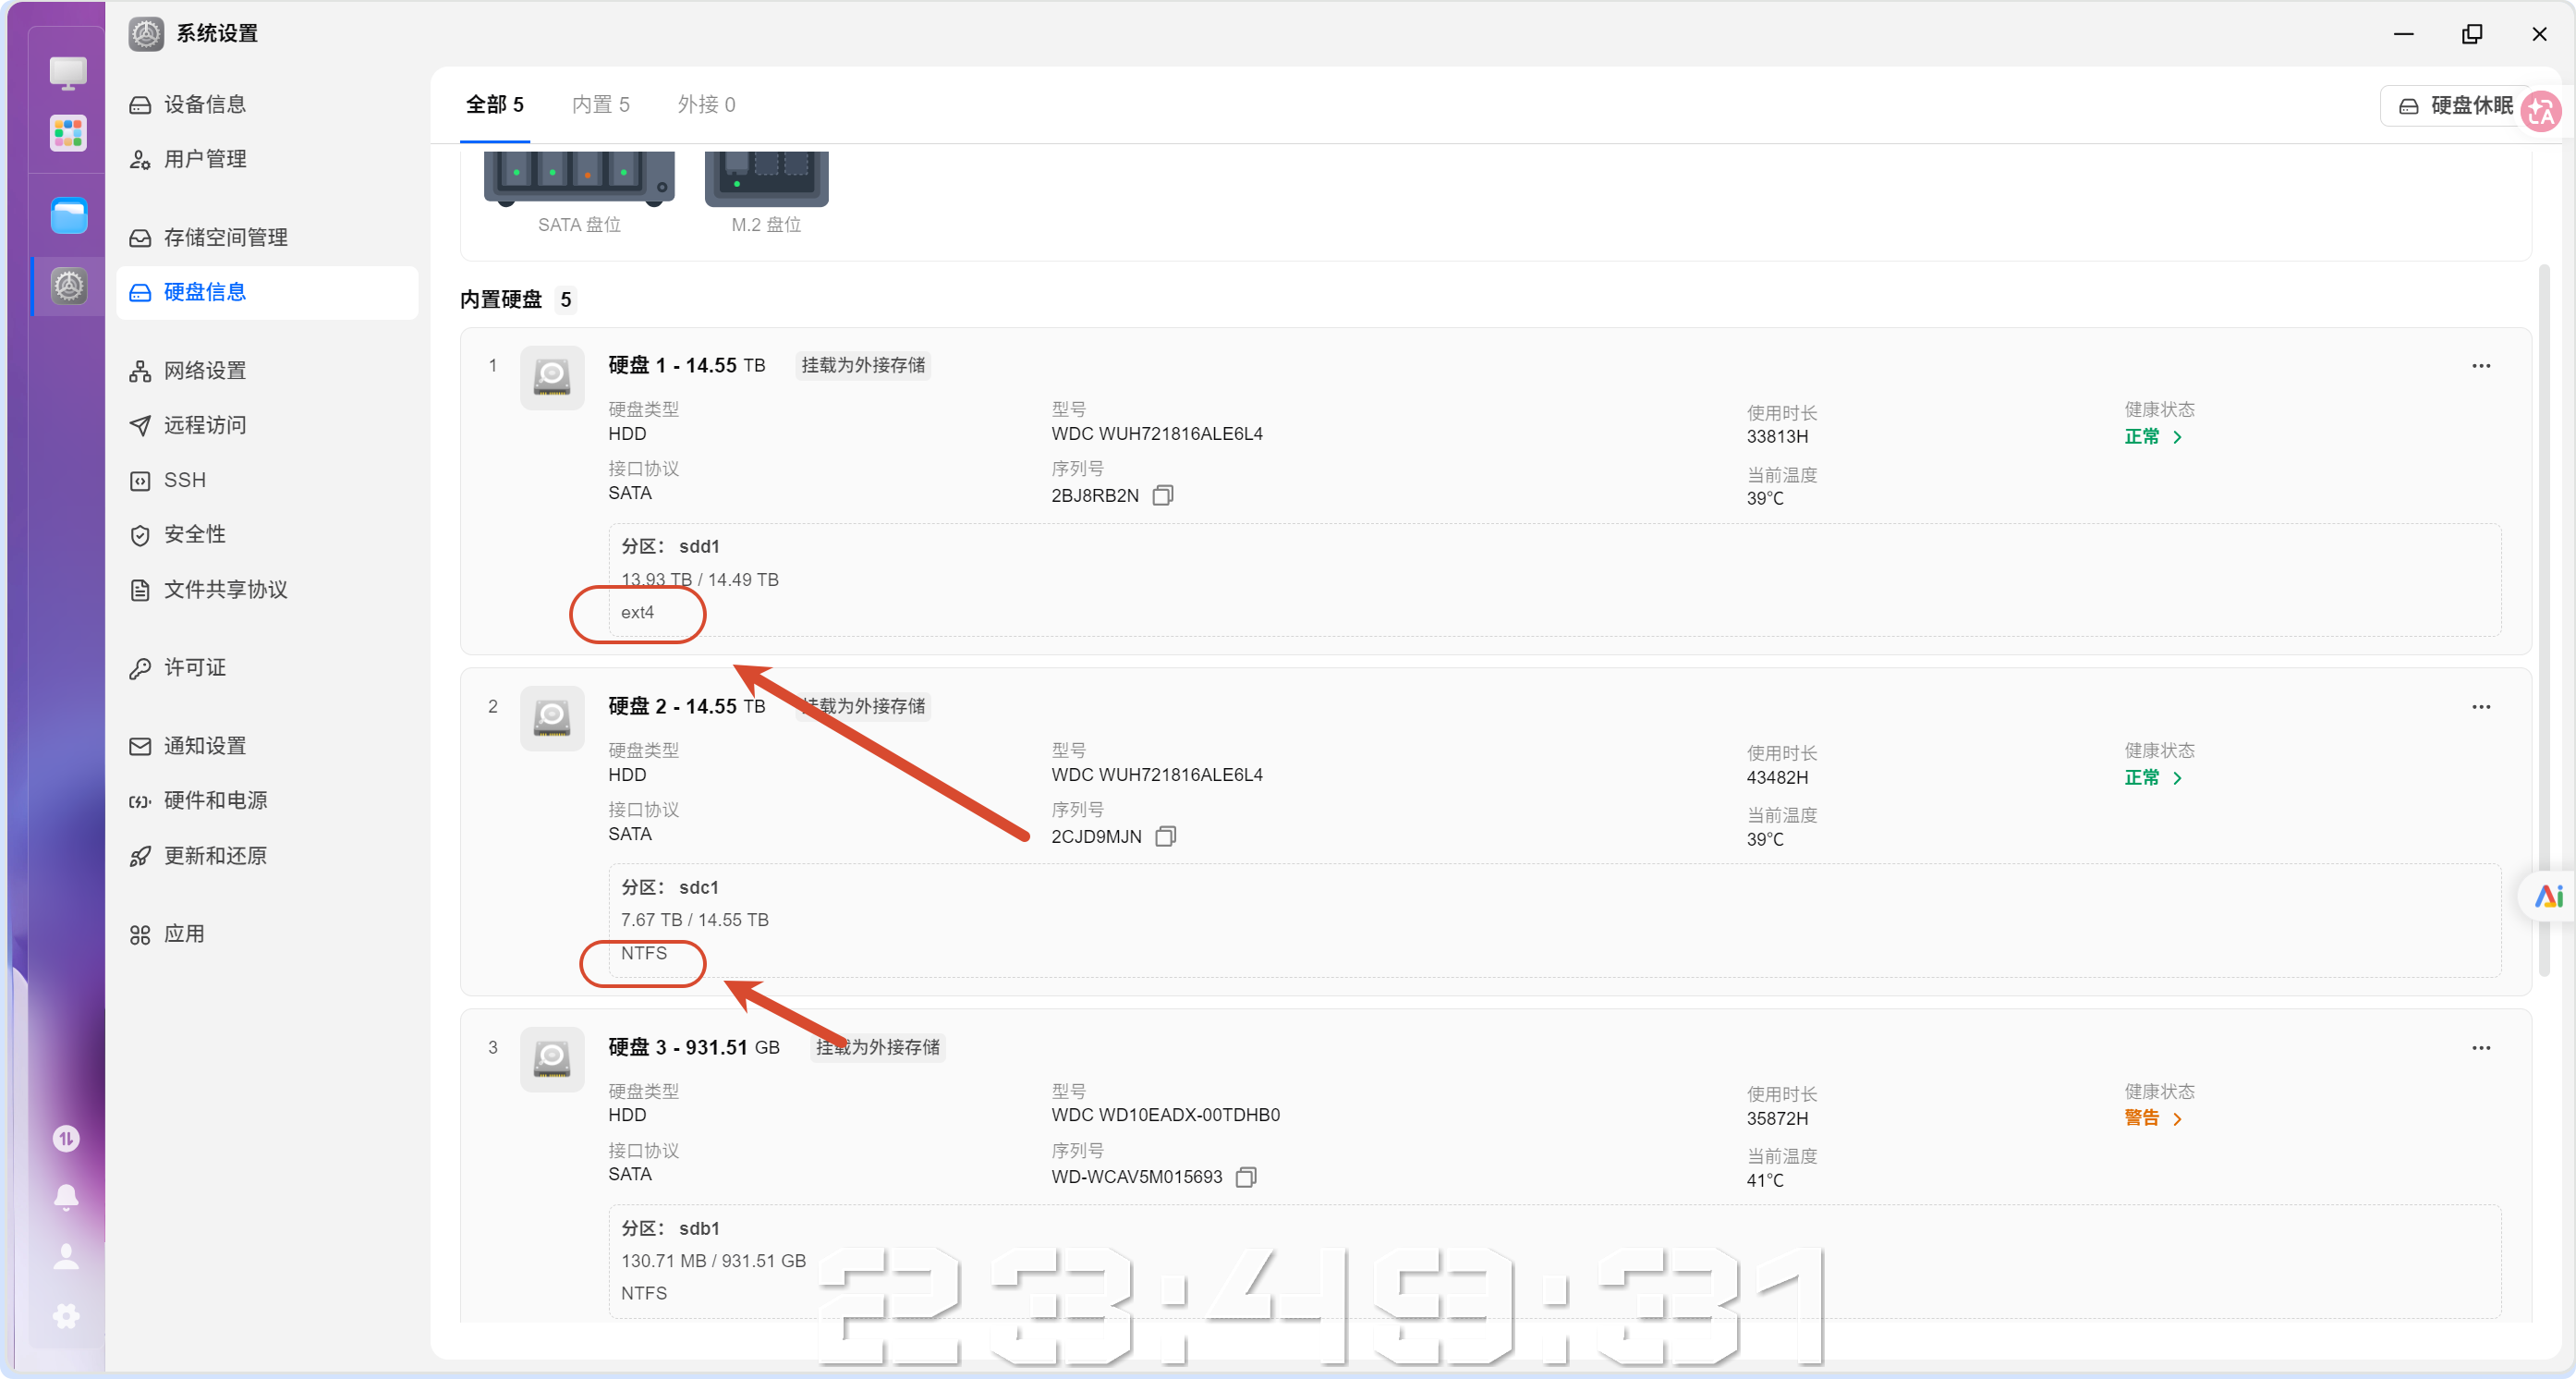The height and width of the screenshot is (1379, 2576).
Task: Open 安全性 in the sidebar
Action: click(267, 535)
